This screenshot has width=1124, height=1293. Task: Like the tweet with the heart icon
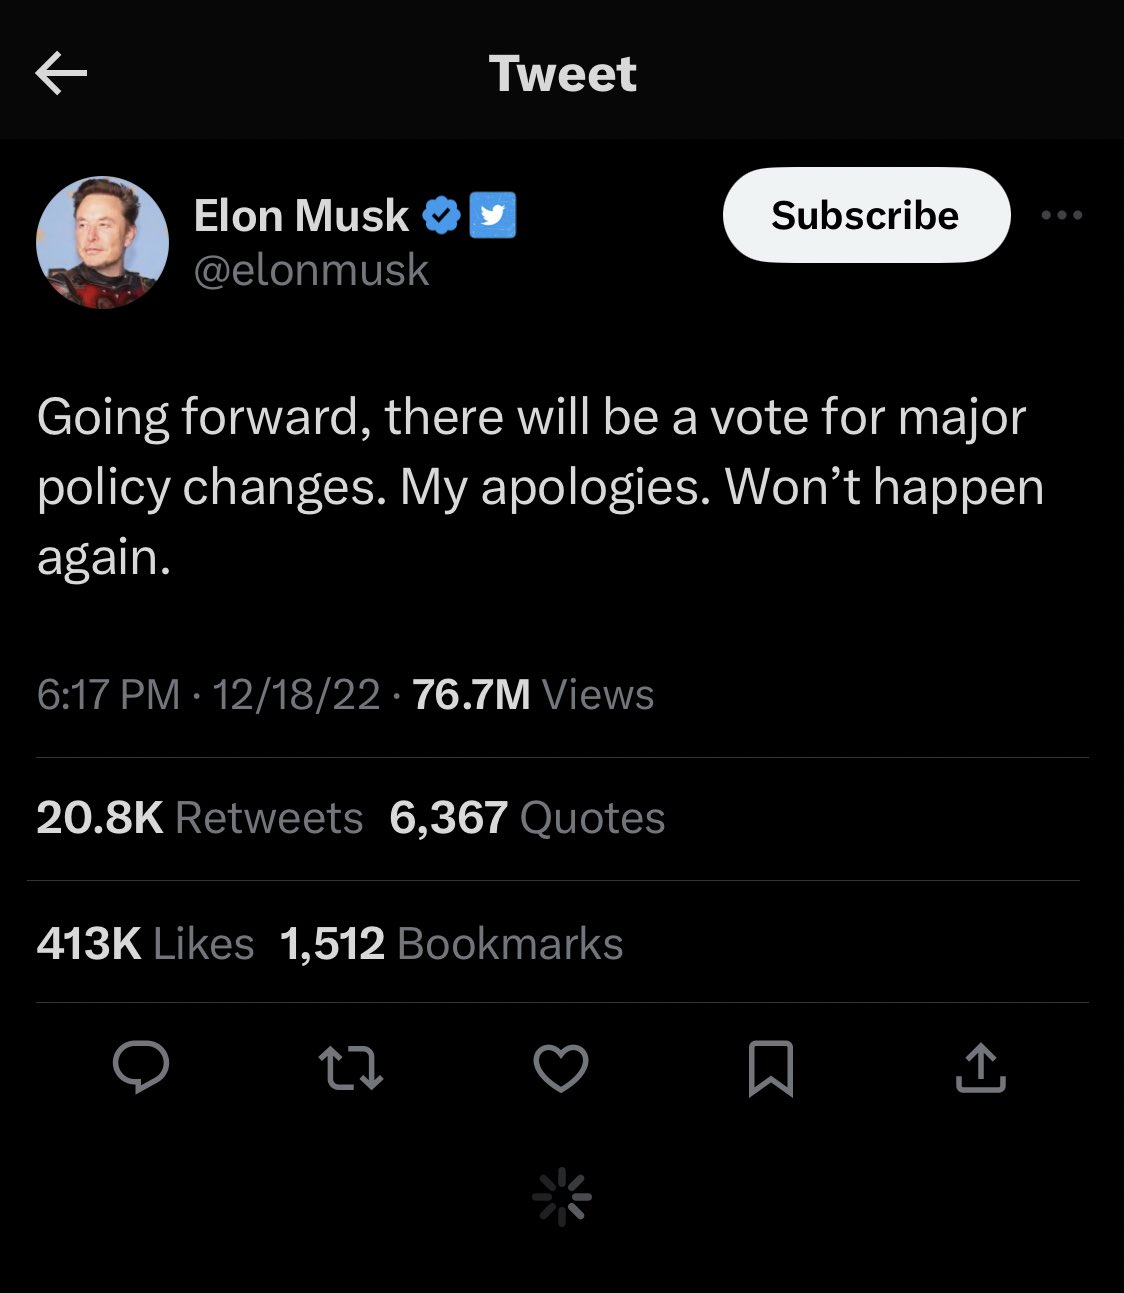tap(561, 1067)
